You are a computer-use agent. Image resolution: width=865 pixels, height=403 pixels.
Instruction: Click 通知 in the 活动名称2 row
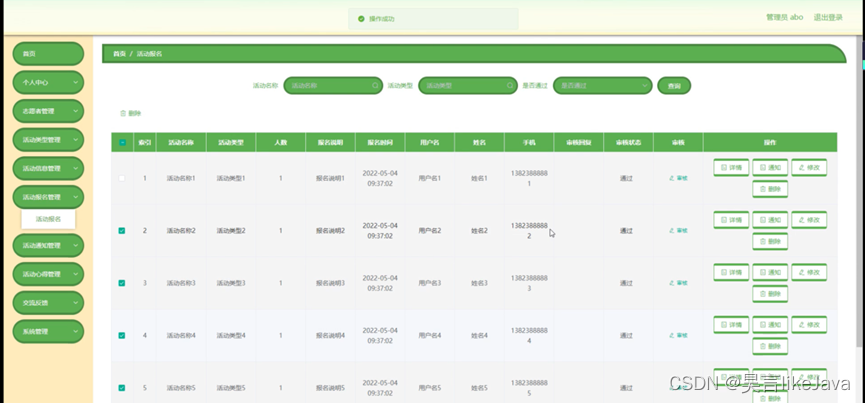point(770,219)
